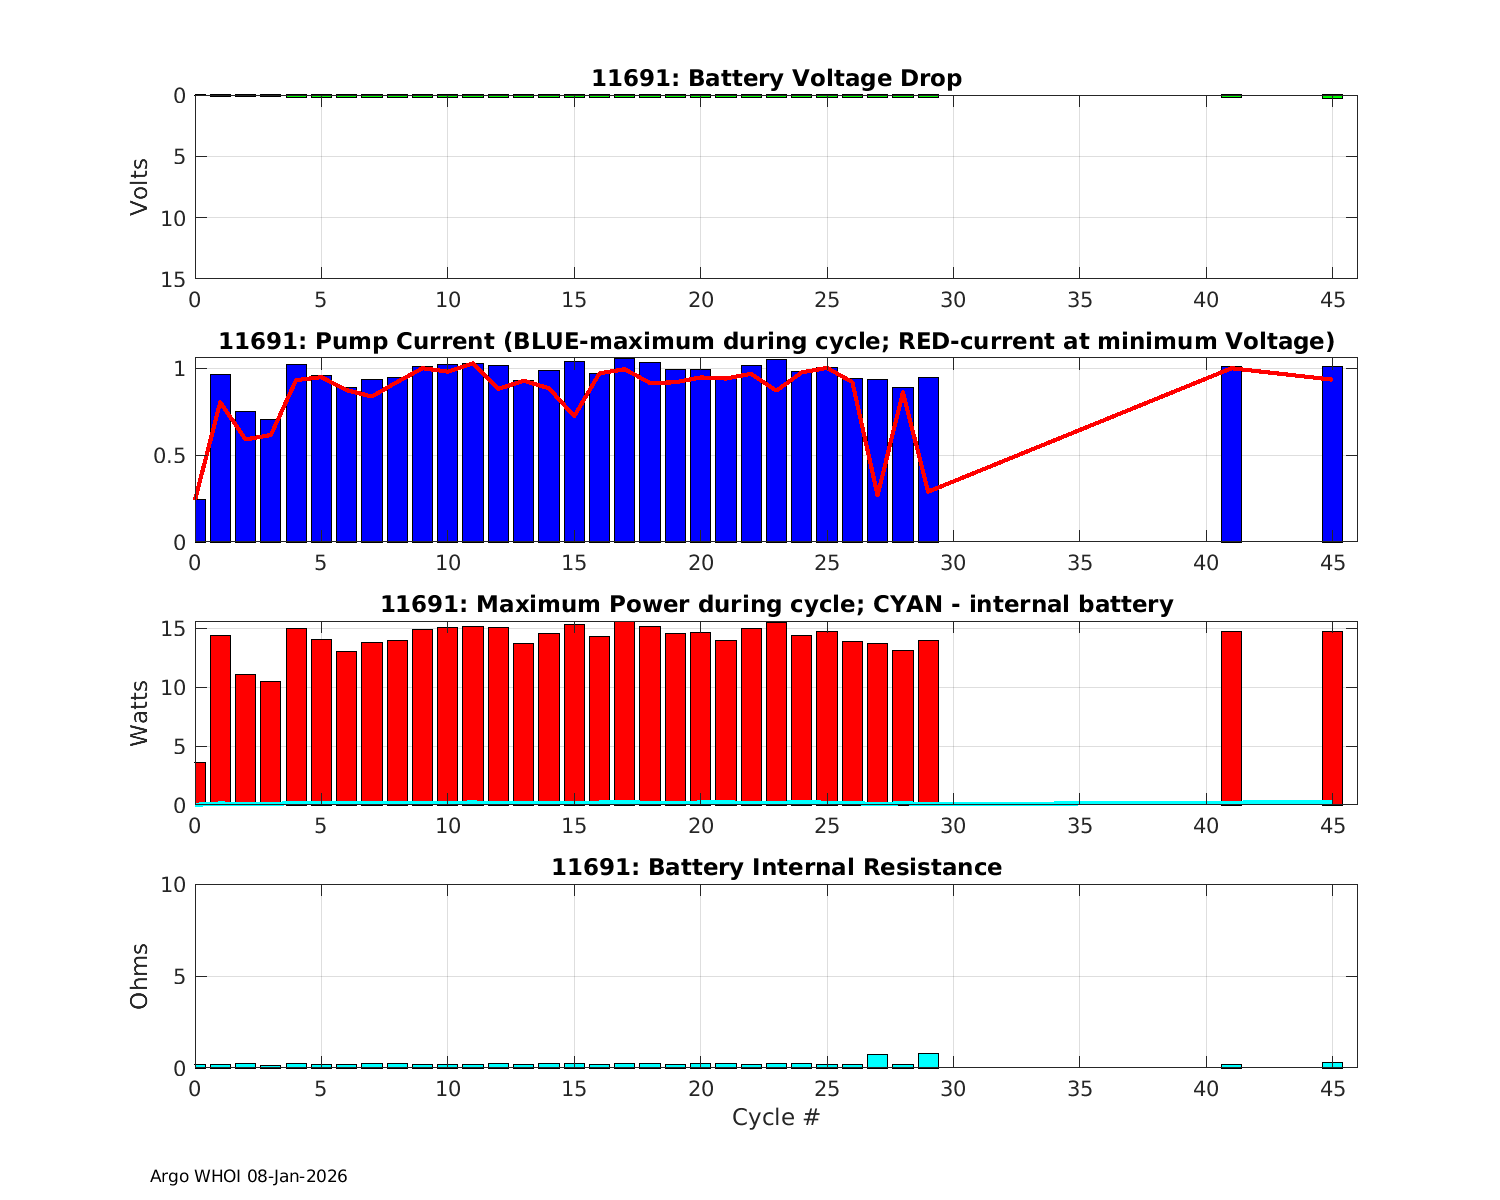
Task: Click the red maximum power bar at cycle 41
Action: pos(1231,718)
